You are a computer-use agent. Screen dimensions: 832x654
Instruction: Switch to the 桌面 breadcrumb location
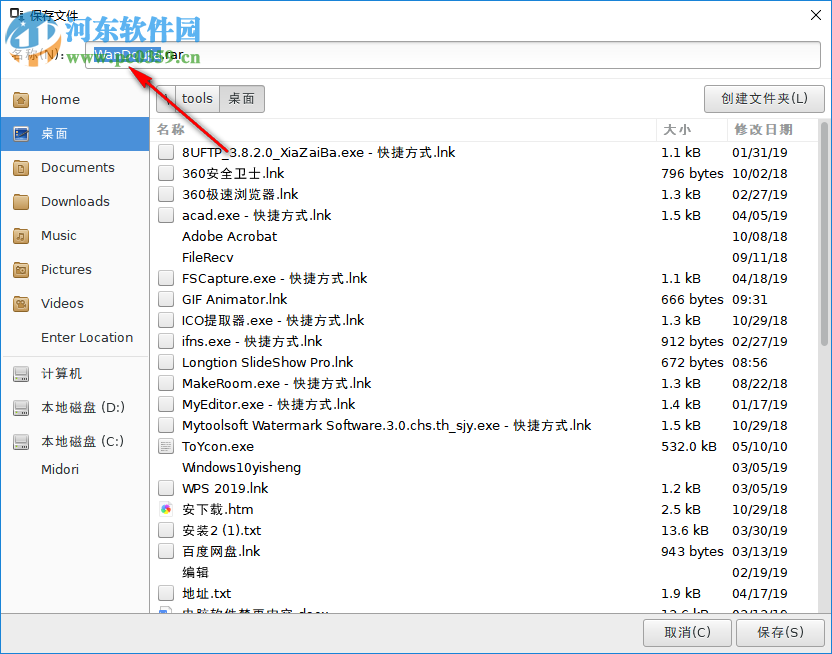coord(241,98)
